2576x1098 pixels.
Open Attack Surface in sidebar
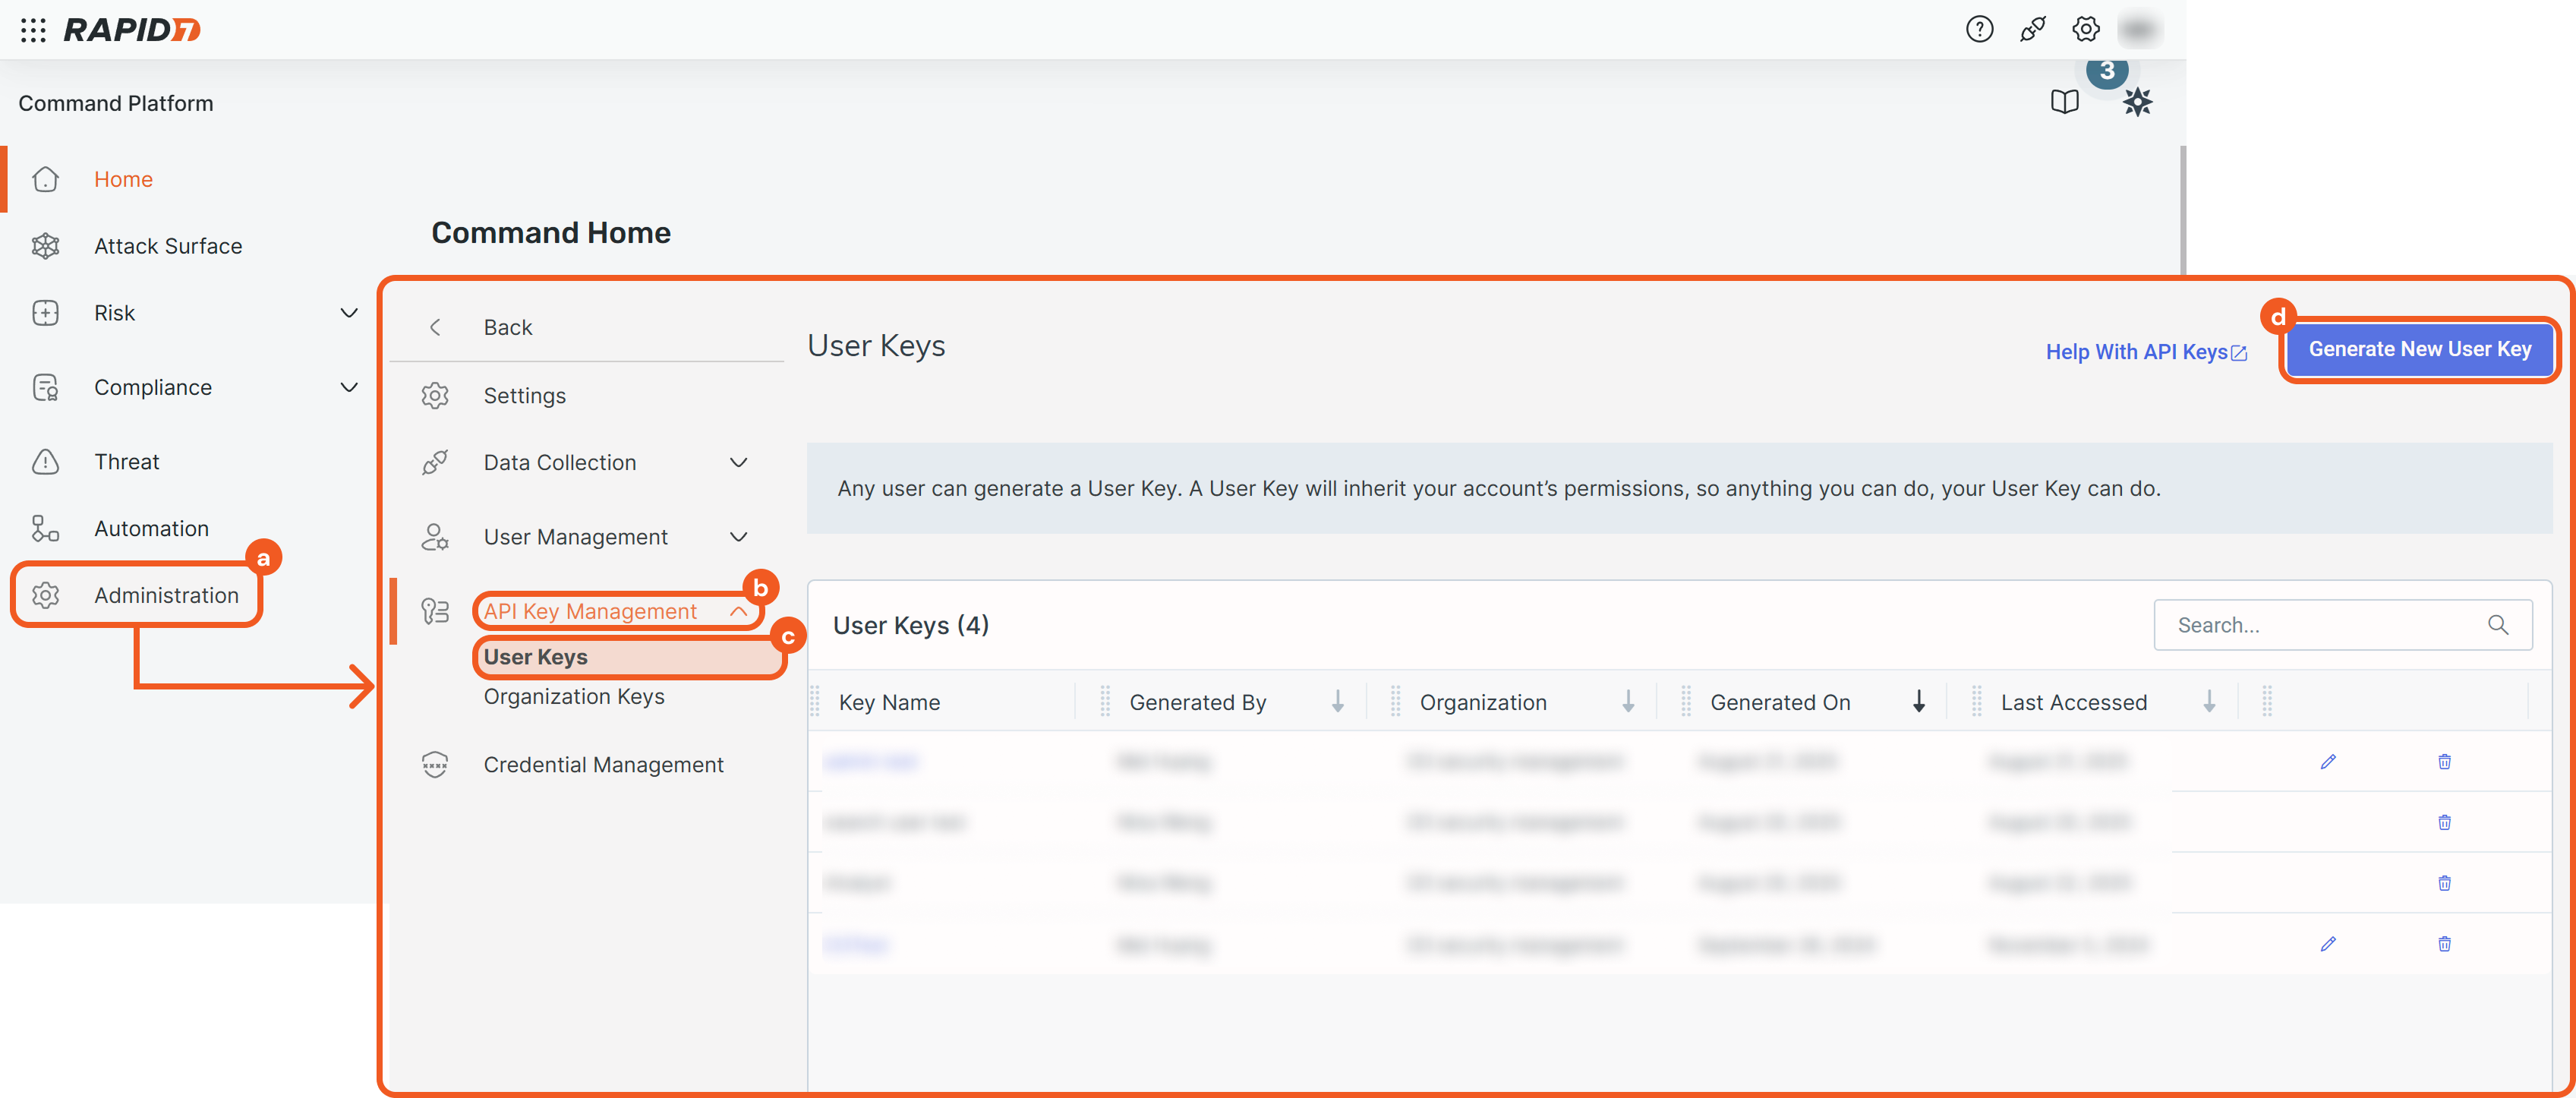coord(168,246)
